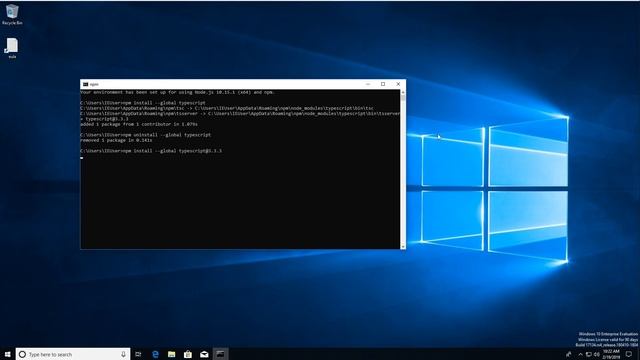Open Microsoft Store from the taskbar
Screen dimensions: 640x360
[188, 354]
